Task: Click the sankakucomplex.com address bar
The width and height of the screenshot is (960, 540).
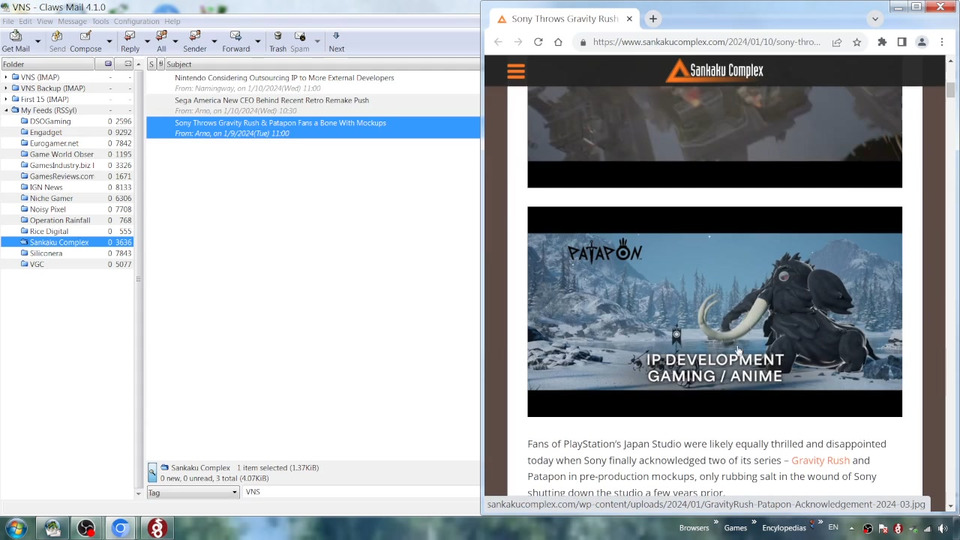Action: [706, 42]
